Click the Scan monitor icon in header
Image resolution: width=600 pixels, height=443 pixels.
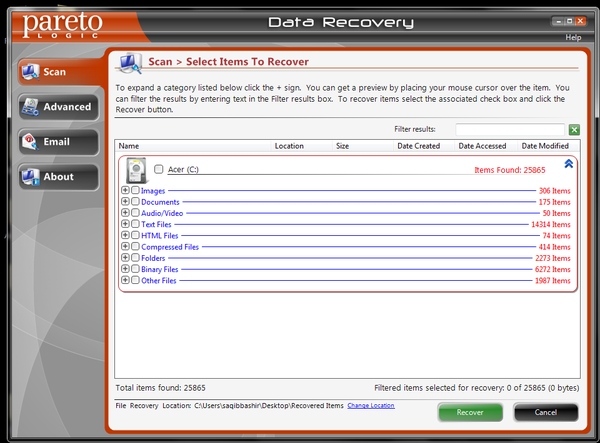(x=130, y=63)
